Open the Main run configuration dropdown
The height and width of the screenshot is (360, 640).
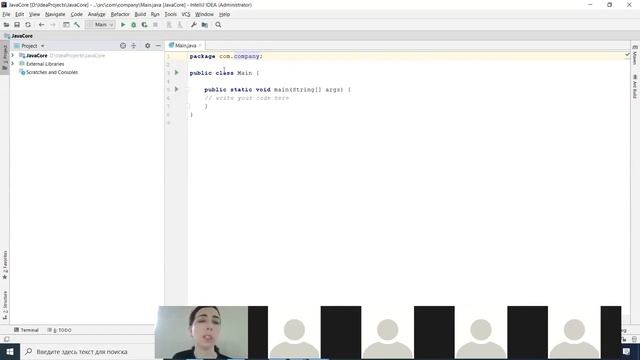101,25
